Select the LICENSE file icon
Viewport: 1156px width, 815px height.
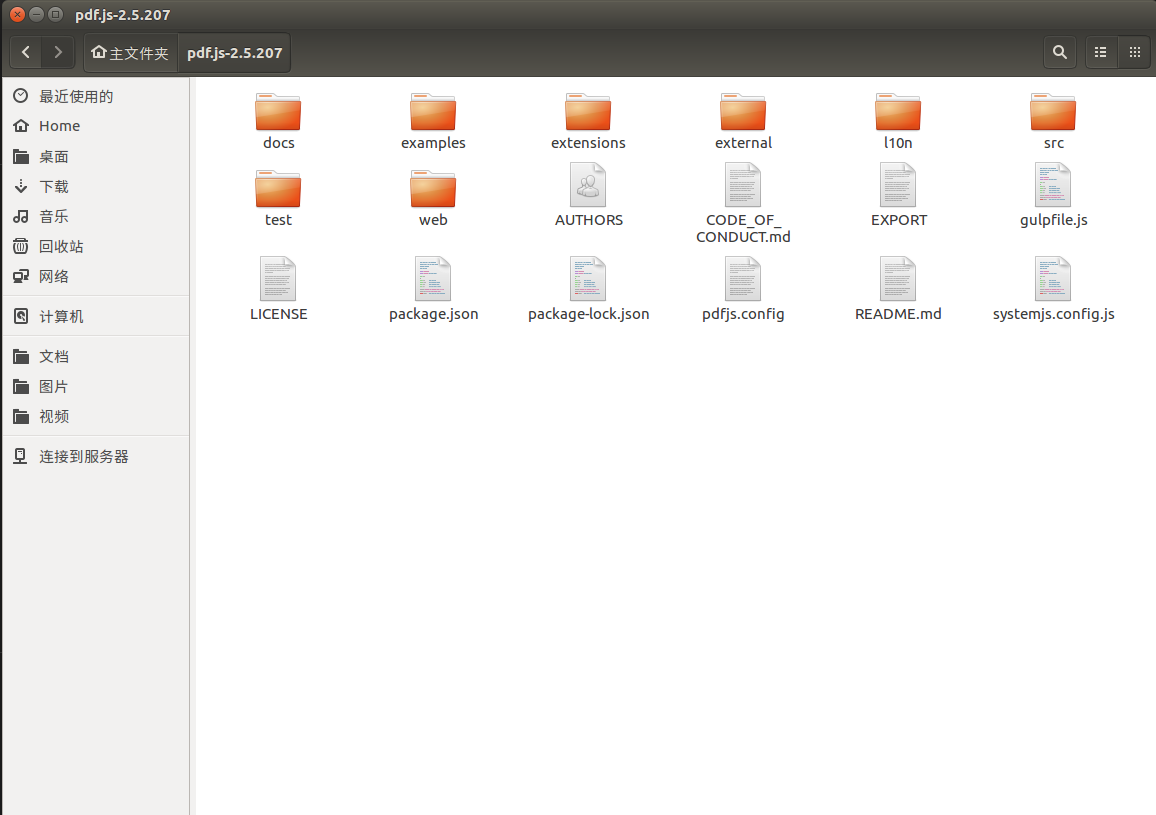tap(278, 279)
